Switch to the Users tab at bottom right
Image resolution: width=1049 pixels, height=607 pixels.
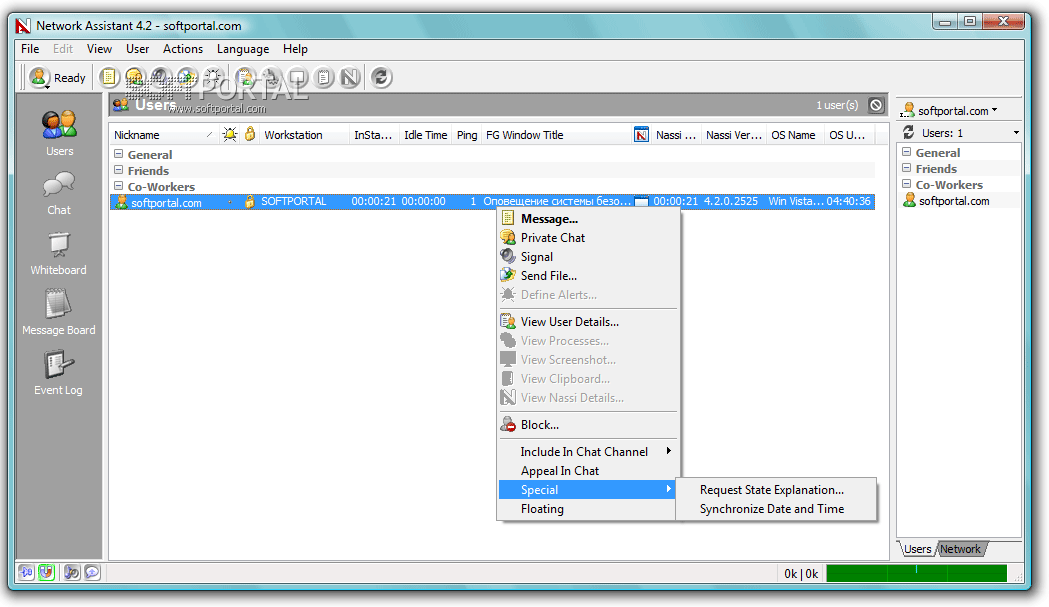coord(917,549)
